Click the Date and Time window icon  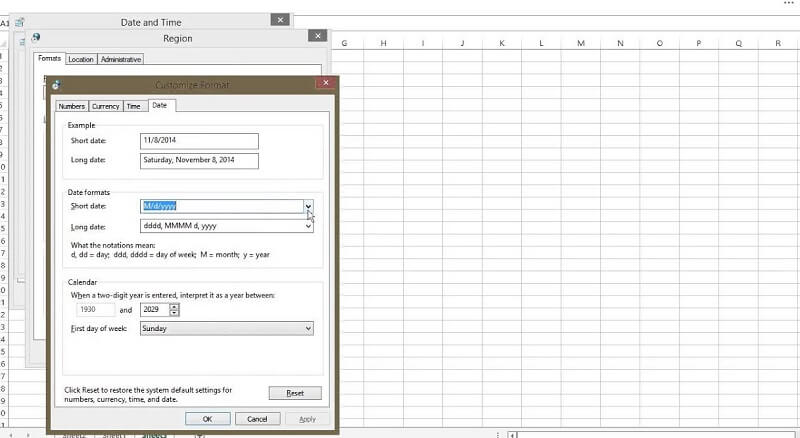tap(19, 19)
